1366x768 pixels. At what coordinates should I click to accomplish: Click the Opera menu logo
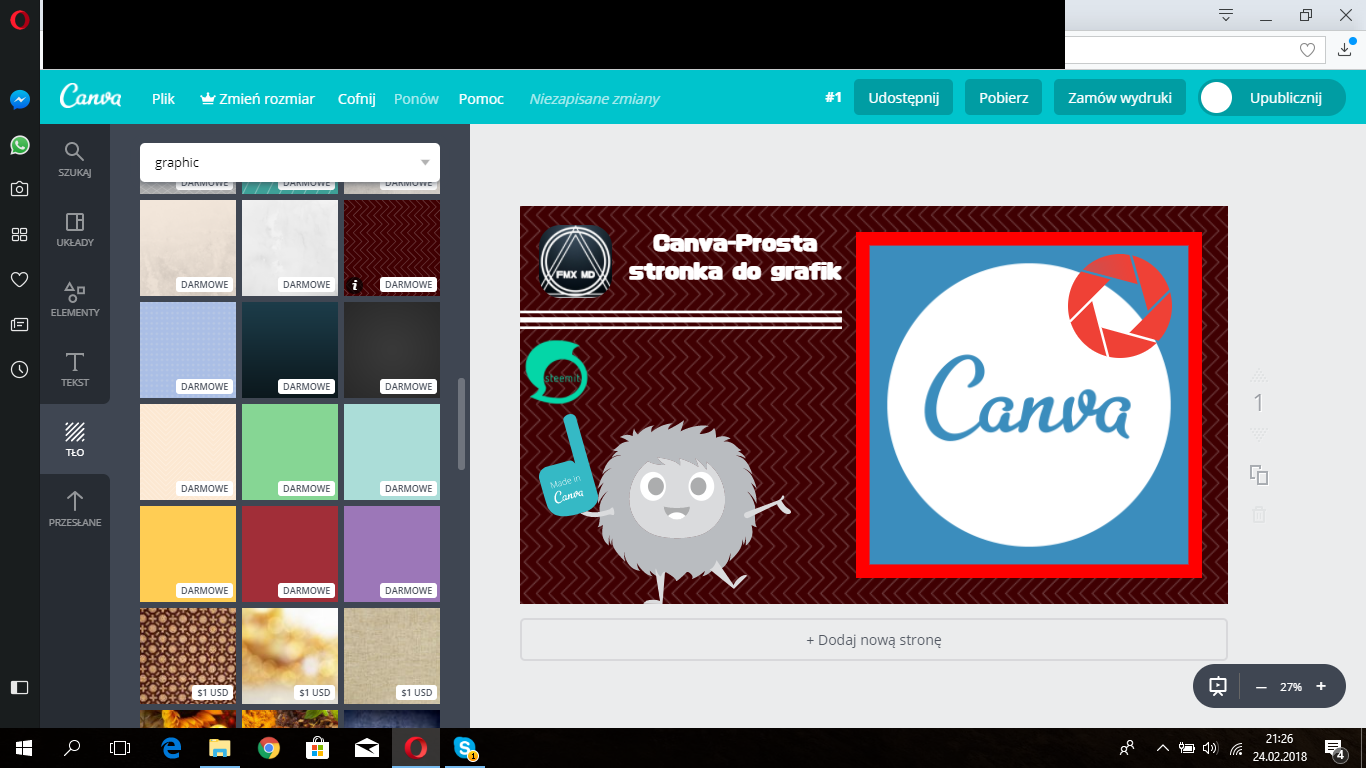[20, 19]
